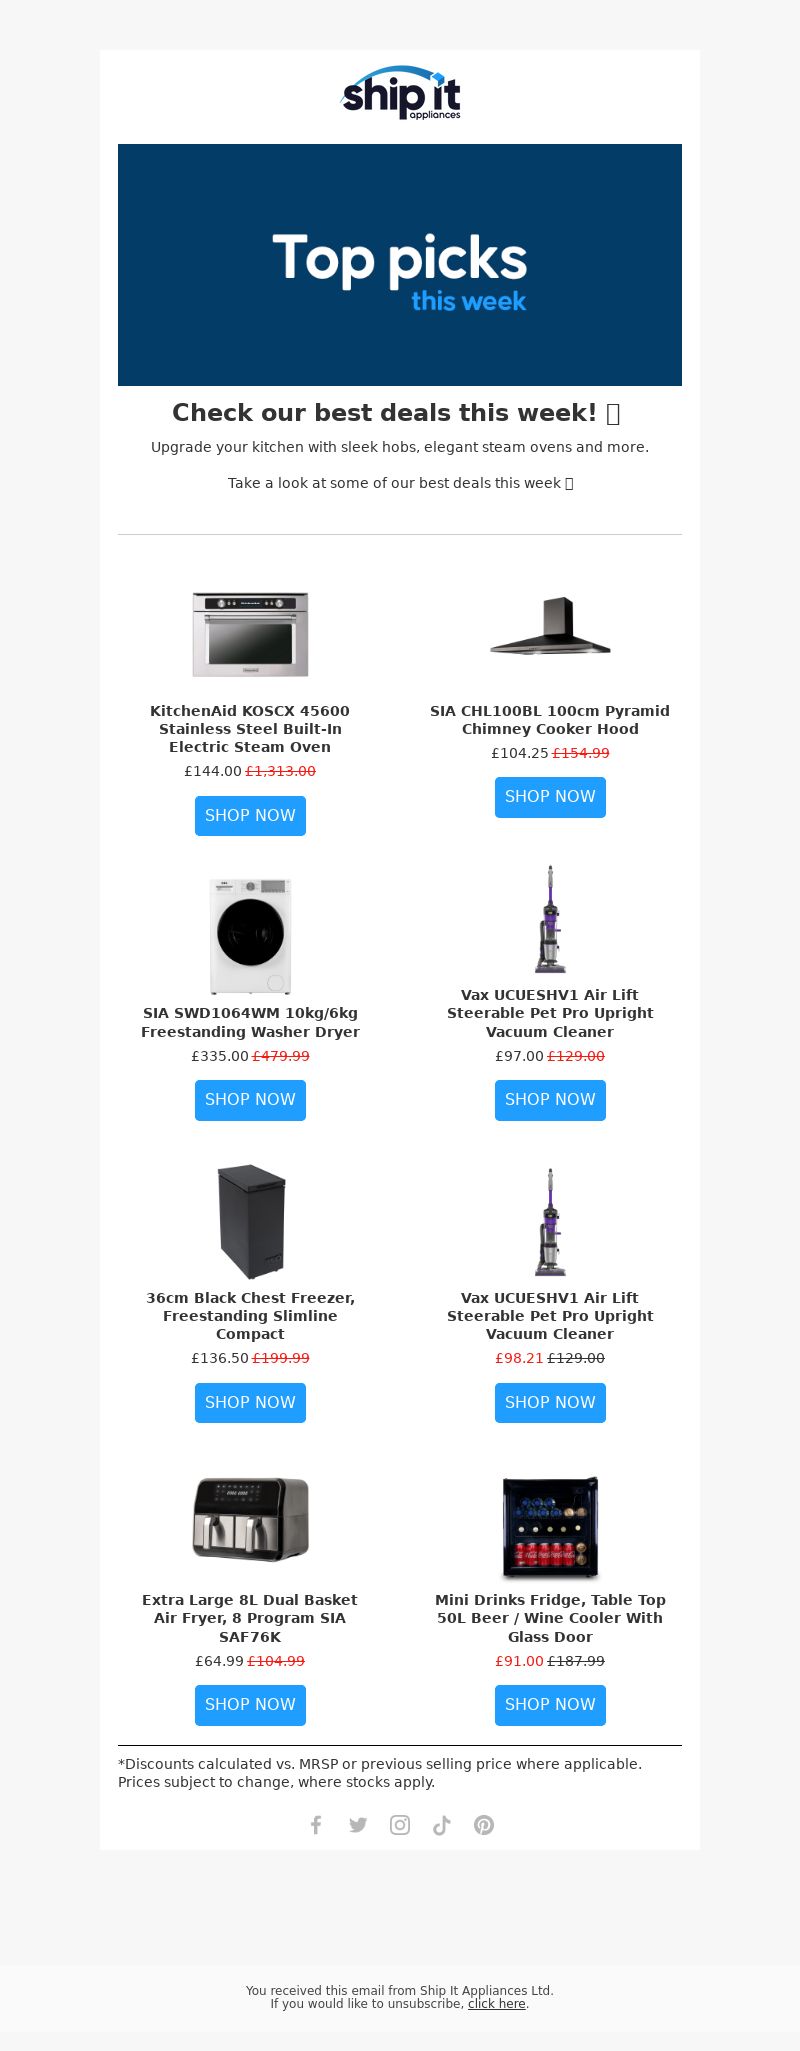The height and width of the screenshot is (2051, 800).
Task: Shop now for SIA pyramid cooker hood
Action: point(550,797)
